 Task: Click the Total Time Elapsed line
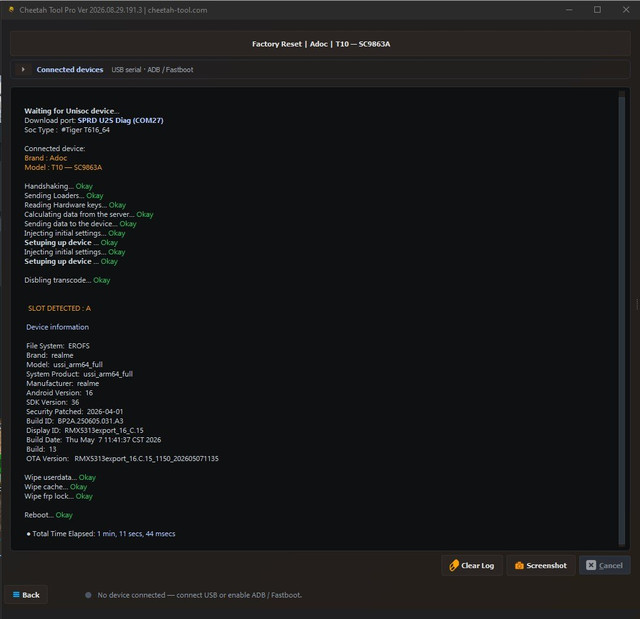pos(101,533)
